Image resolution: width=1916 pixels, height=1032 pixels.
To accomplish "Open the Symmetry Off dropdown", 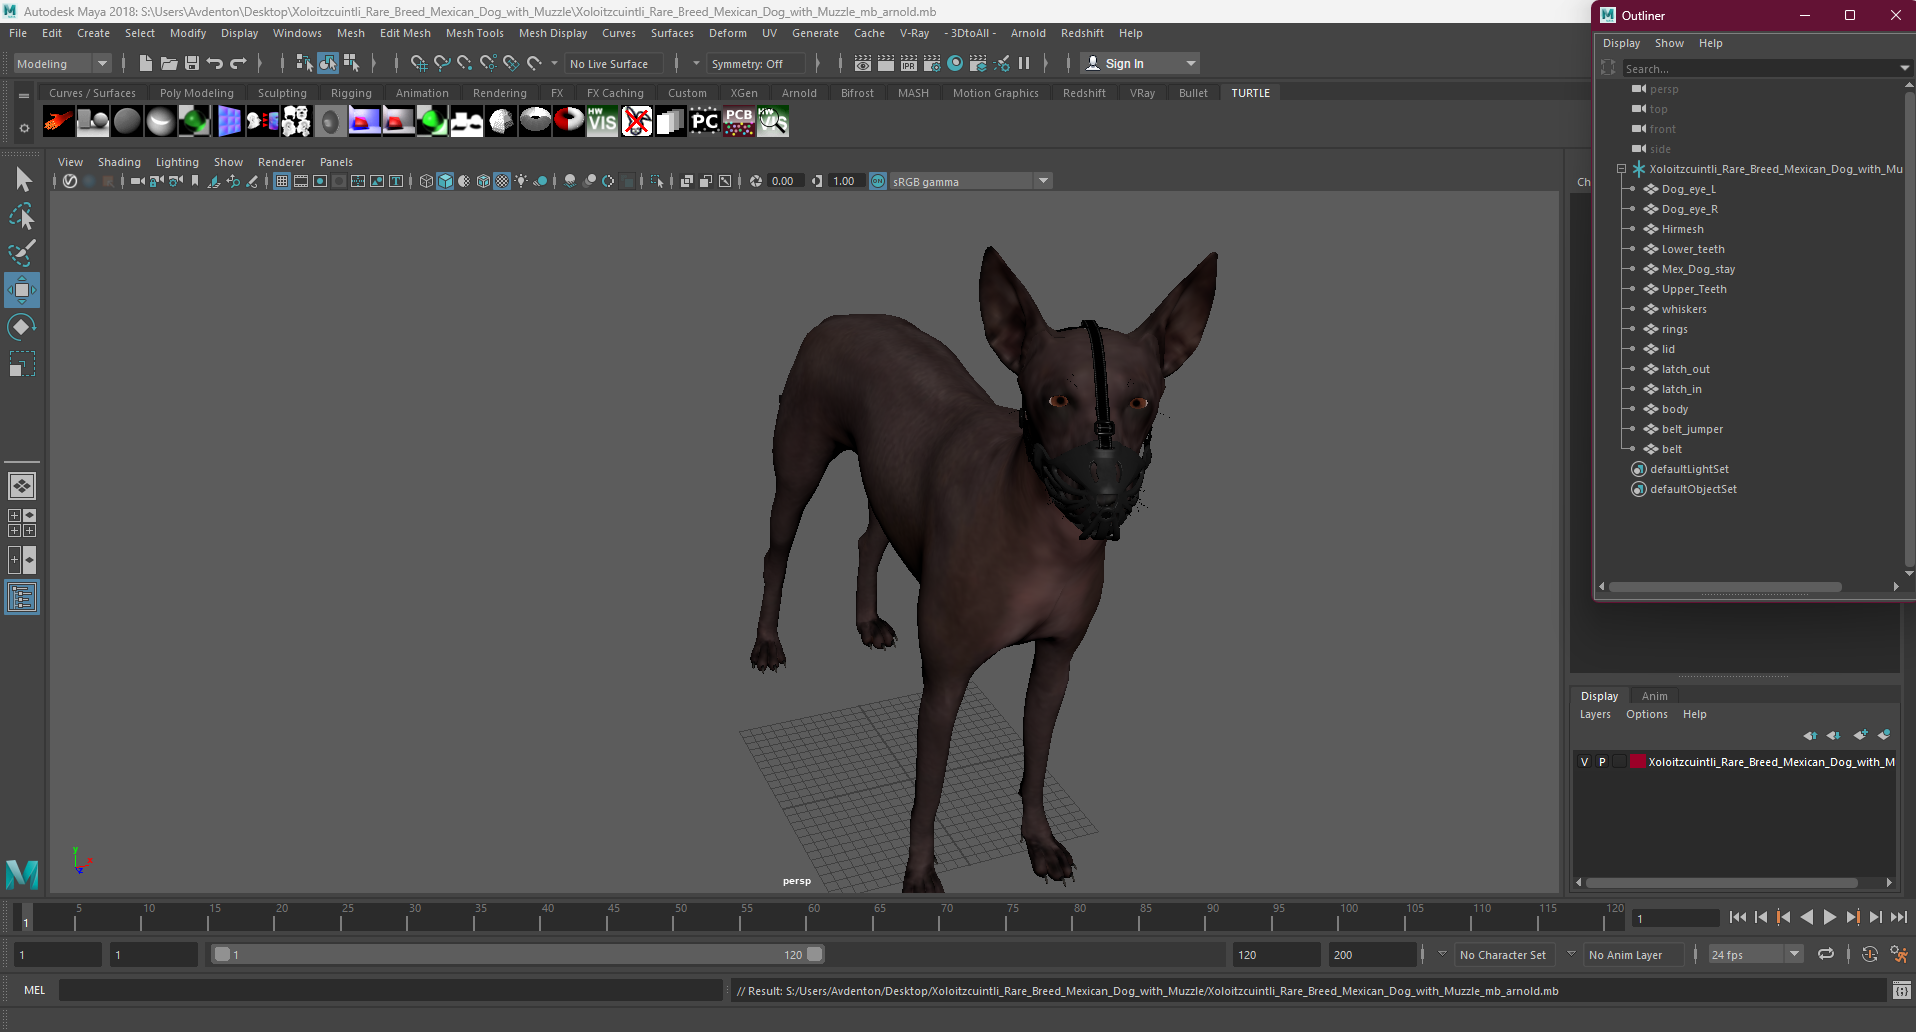I will tap(756, 63).
